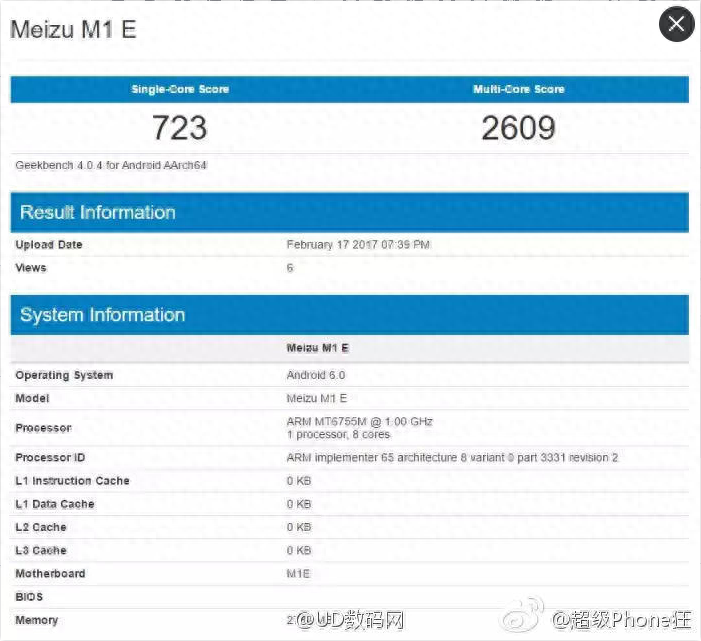Select the views count value 6
Screen dimensions: 701x641
[x=290, y=268]
